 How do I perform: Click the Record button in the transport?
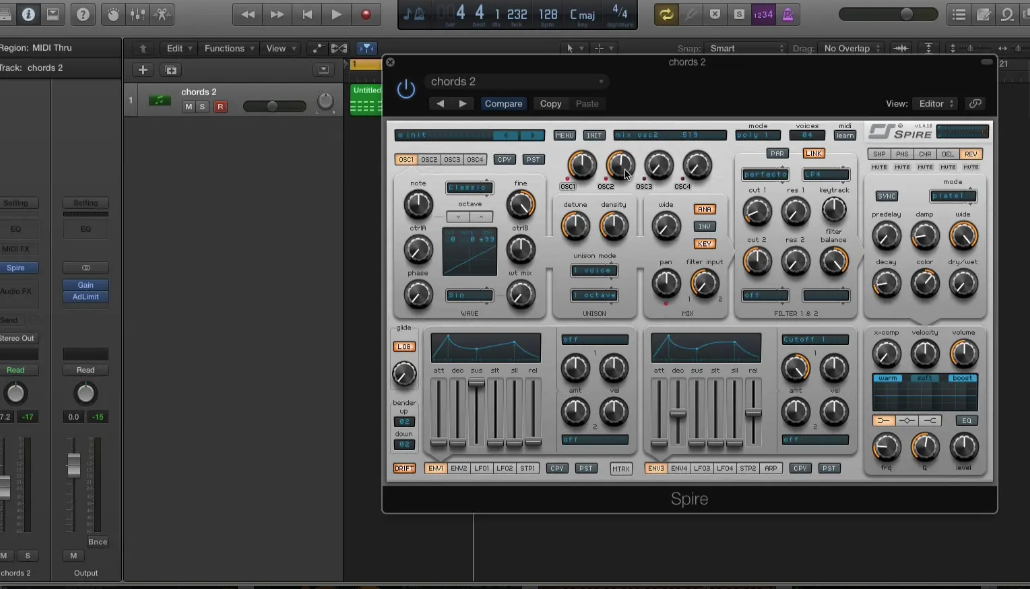point(366,14)
